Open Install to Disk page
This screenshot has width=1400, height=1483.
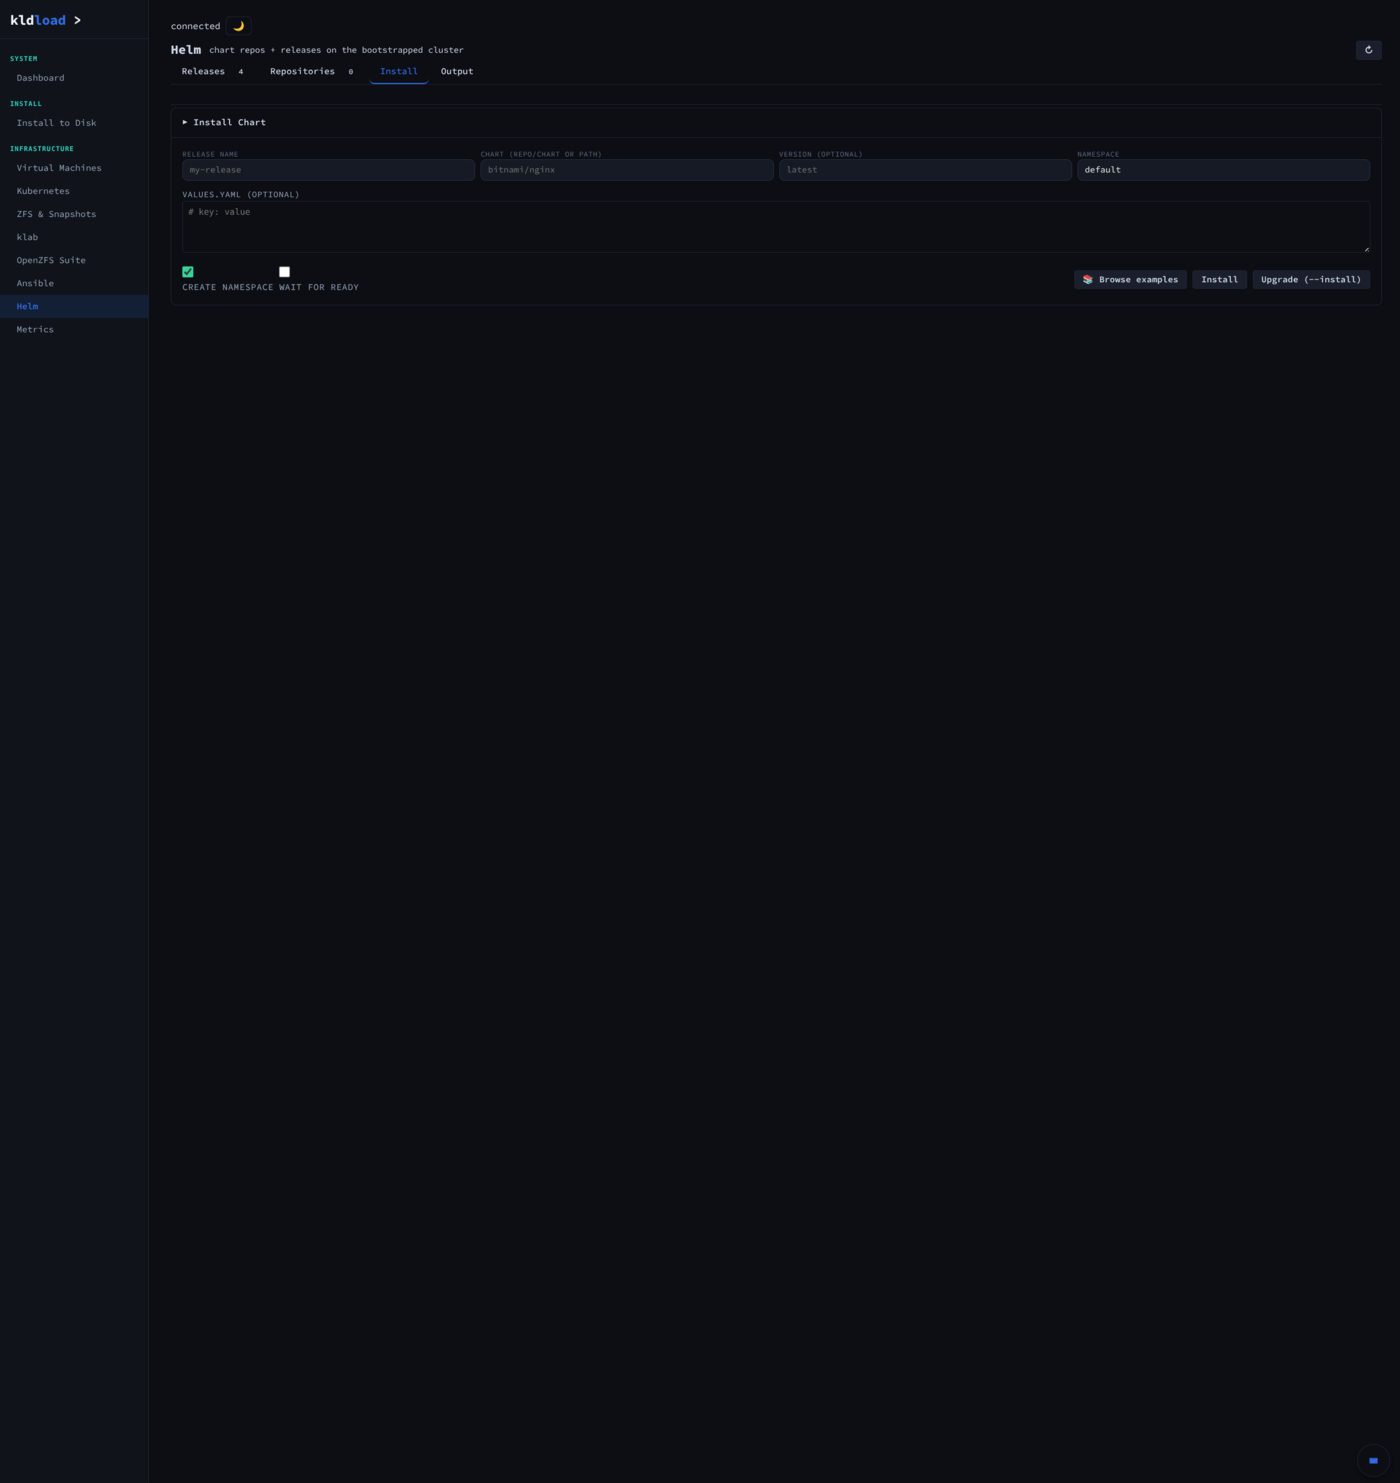(x=74, y=123)
